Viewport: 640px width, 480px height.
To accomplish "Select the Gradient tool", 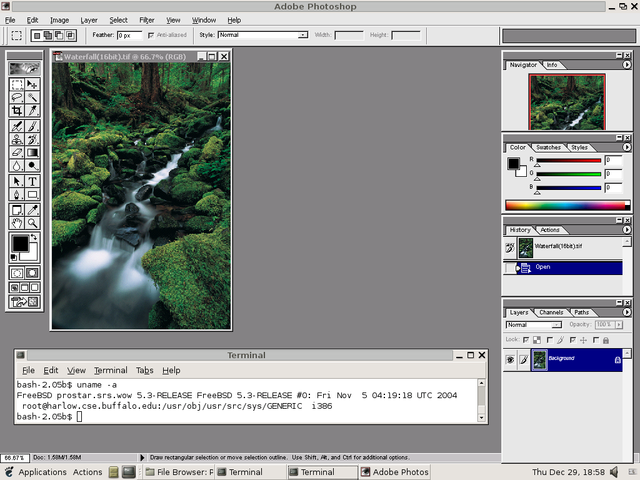I will point(32,153).
